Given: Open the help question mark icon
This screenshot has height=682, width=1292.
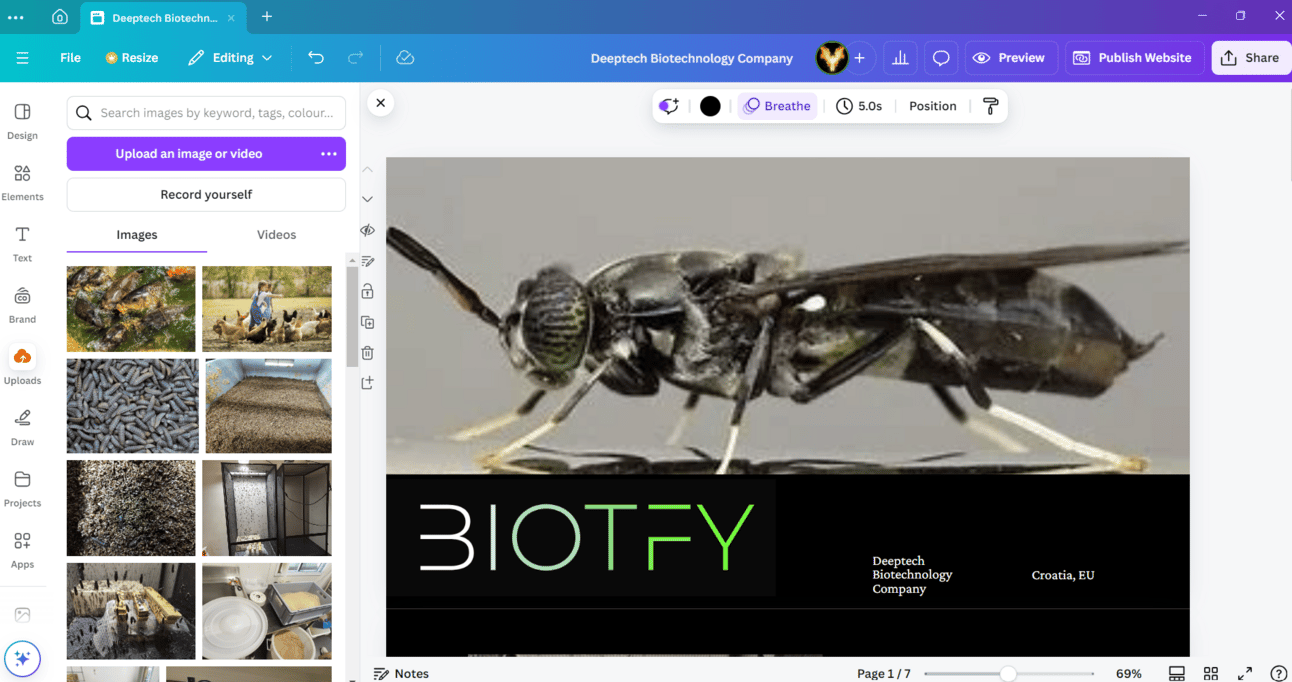Looking at the screenshot, I should (1278, 673).
